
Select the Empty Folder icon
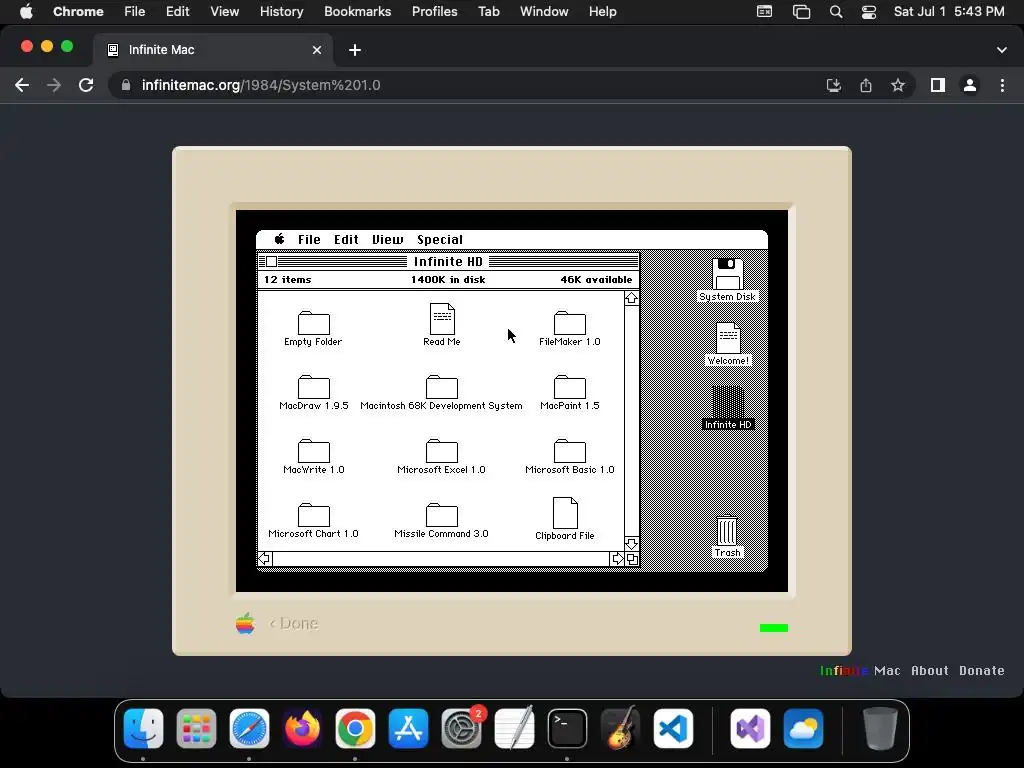(x=313, y=323)
